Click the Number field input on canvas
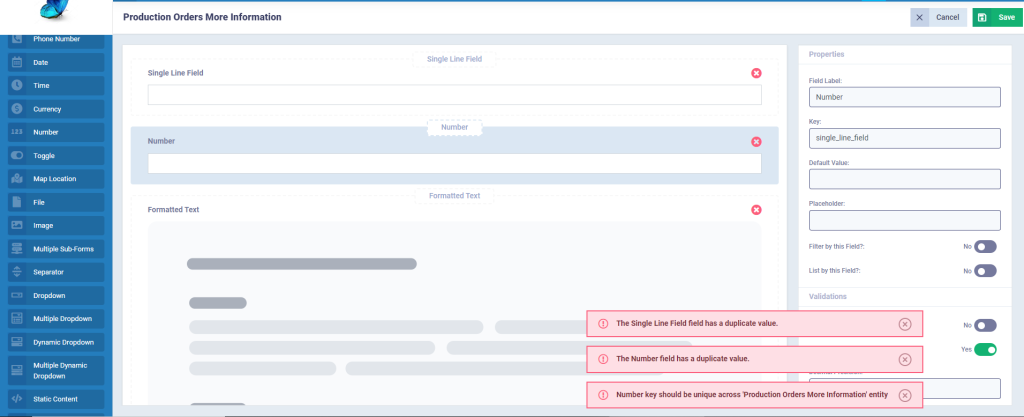 455,163
